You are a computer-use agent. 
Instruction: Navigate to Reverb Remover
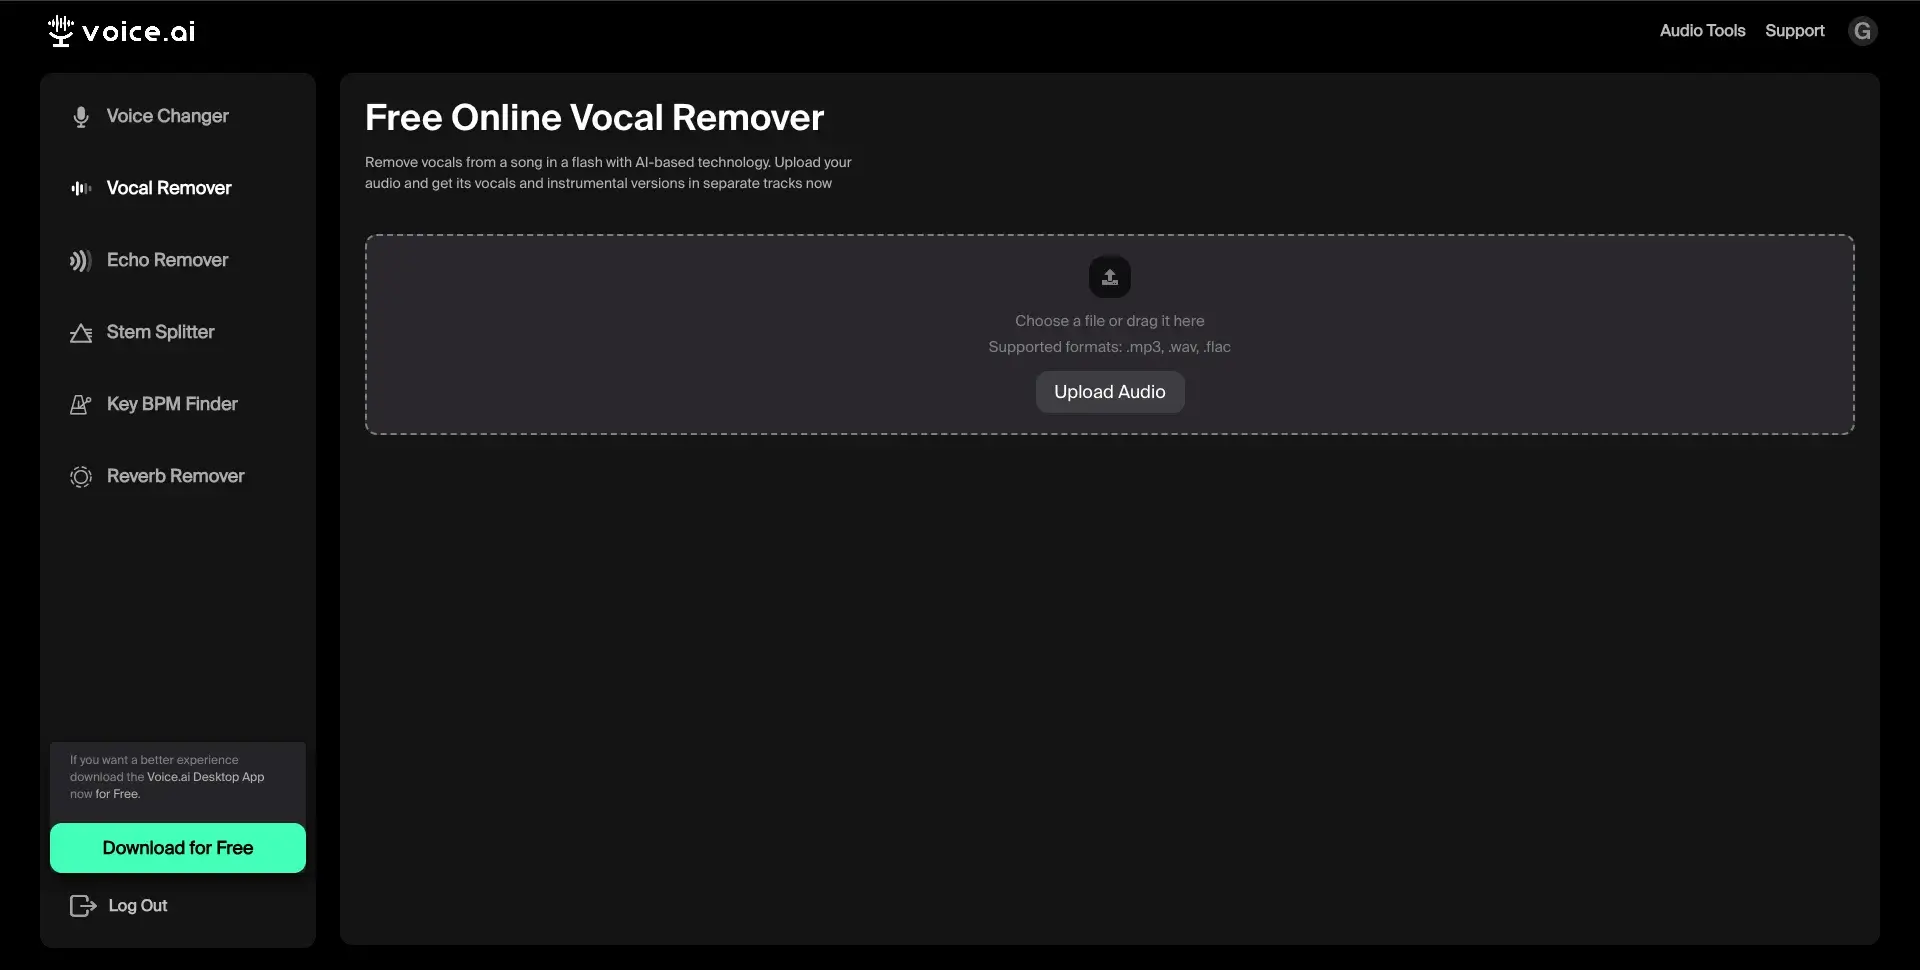pos(176,476)
